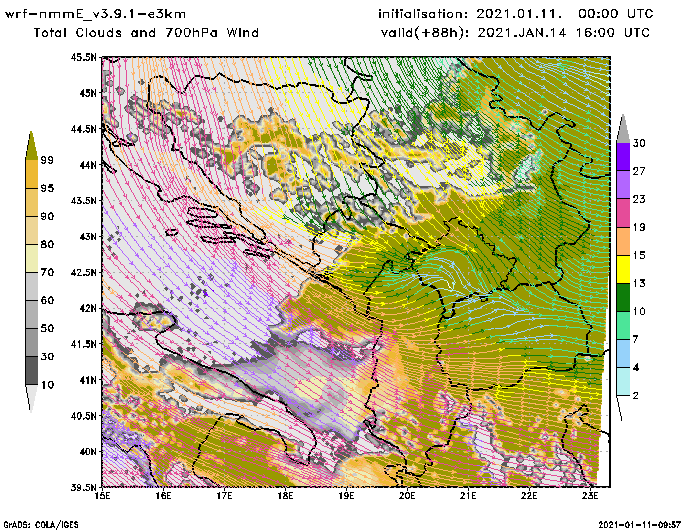Click the valid time '2021.JAN.14 16:00 UTC'

coord(564,33)
